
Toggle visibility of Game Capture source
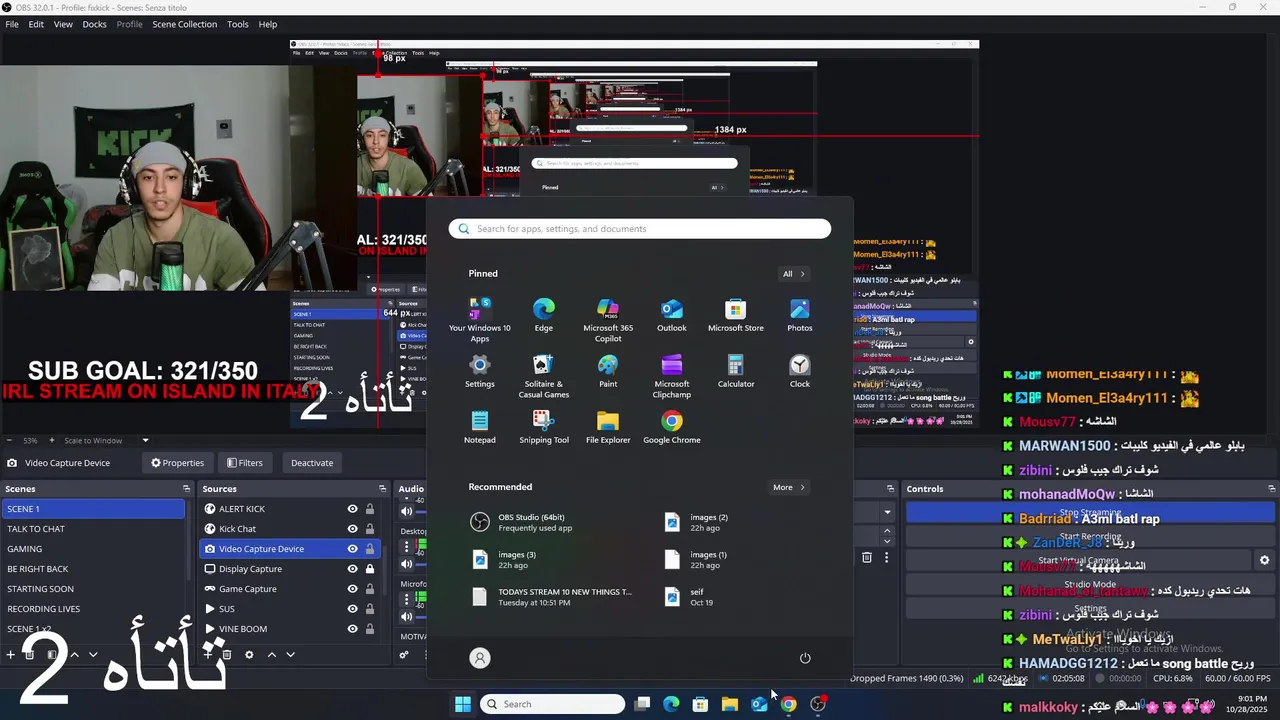coord(352,589)
